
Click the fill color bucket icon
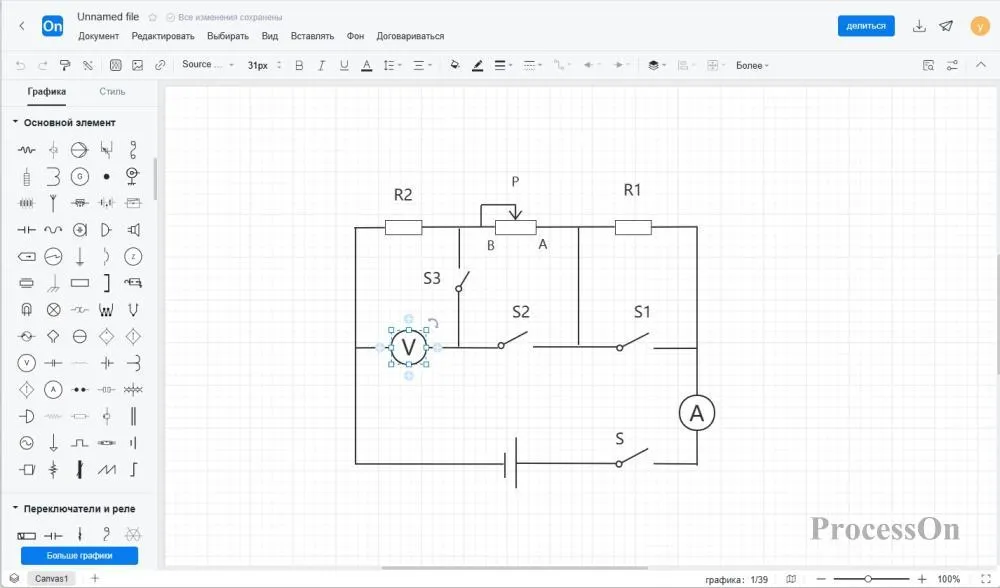(455, 65)
